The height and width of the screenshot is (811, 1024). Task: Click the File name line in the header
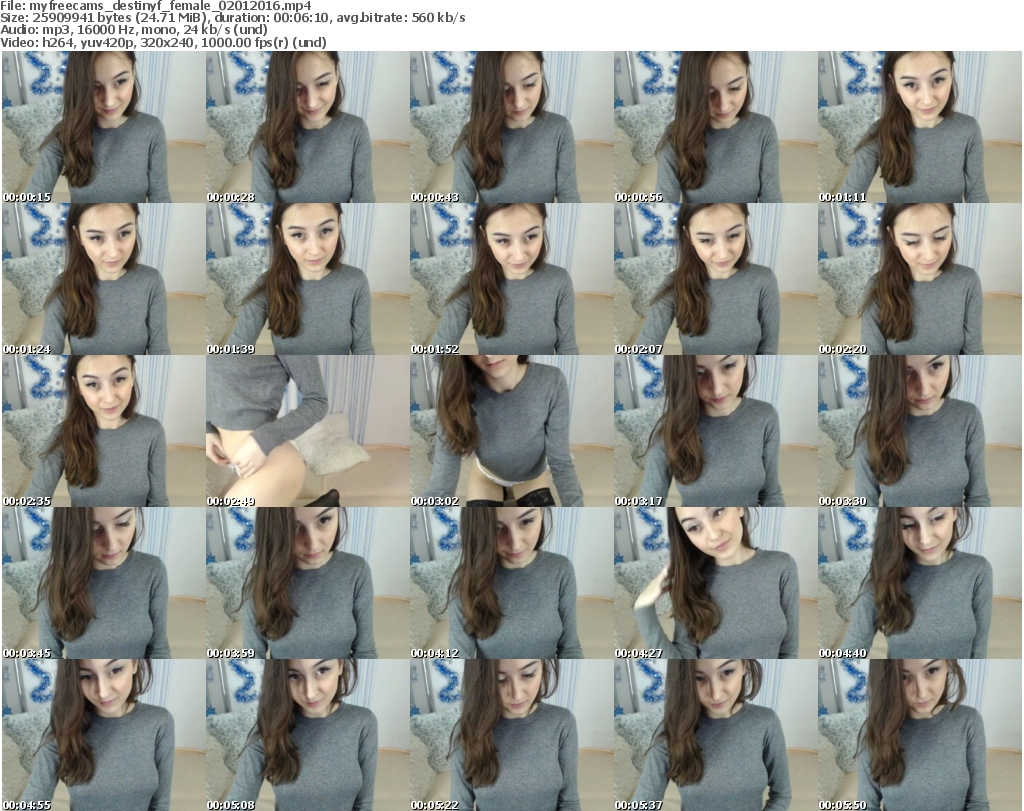(x=156, y=6)
